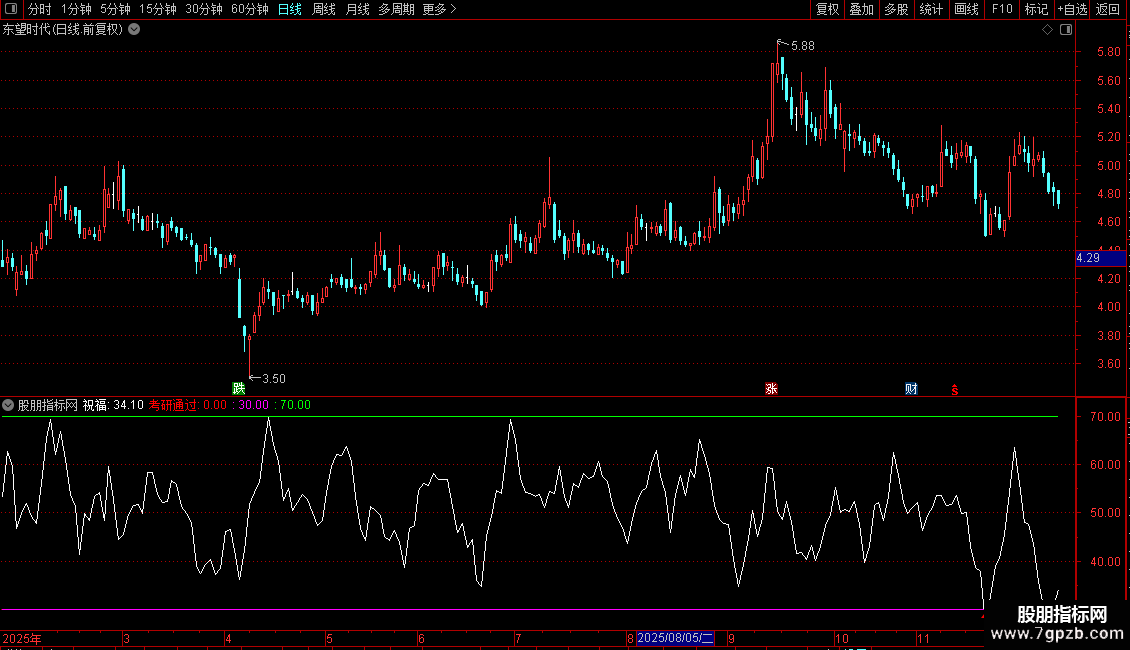
Task: Click the 5.88 high price label
Action: [x=803, y=46]
